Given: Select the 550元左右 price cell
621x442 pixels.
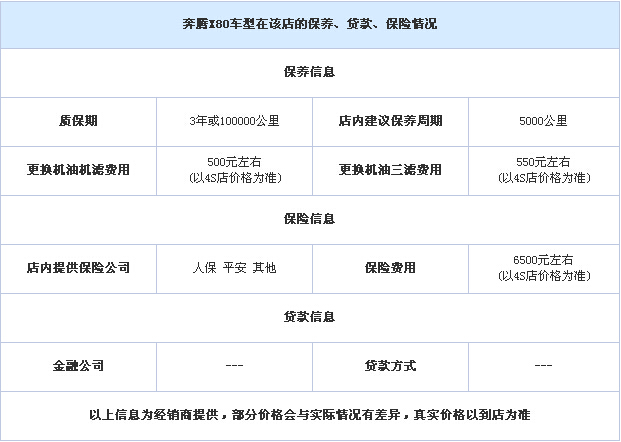Looking at the screenshot, I should coord(544,170).
